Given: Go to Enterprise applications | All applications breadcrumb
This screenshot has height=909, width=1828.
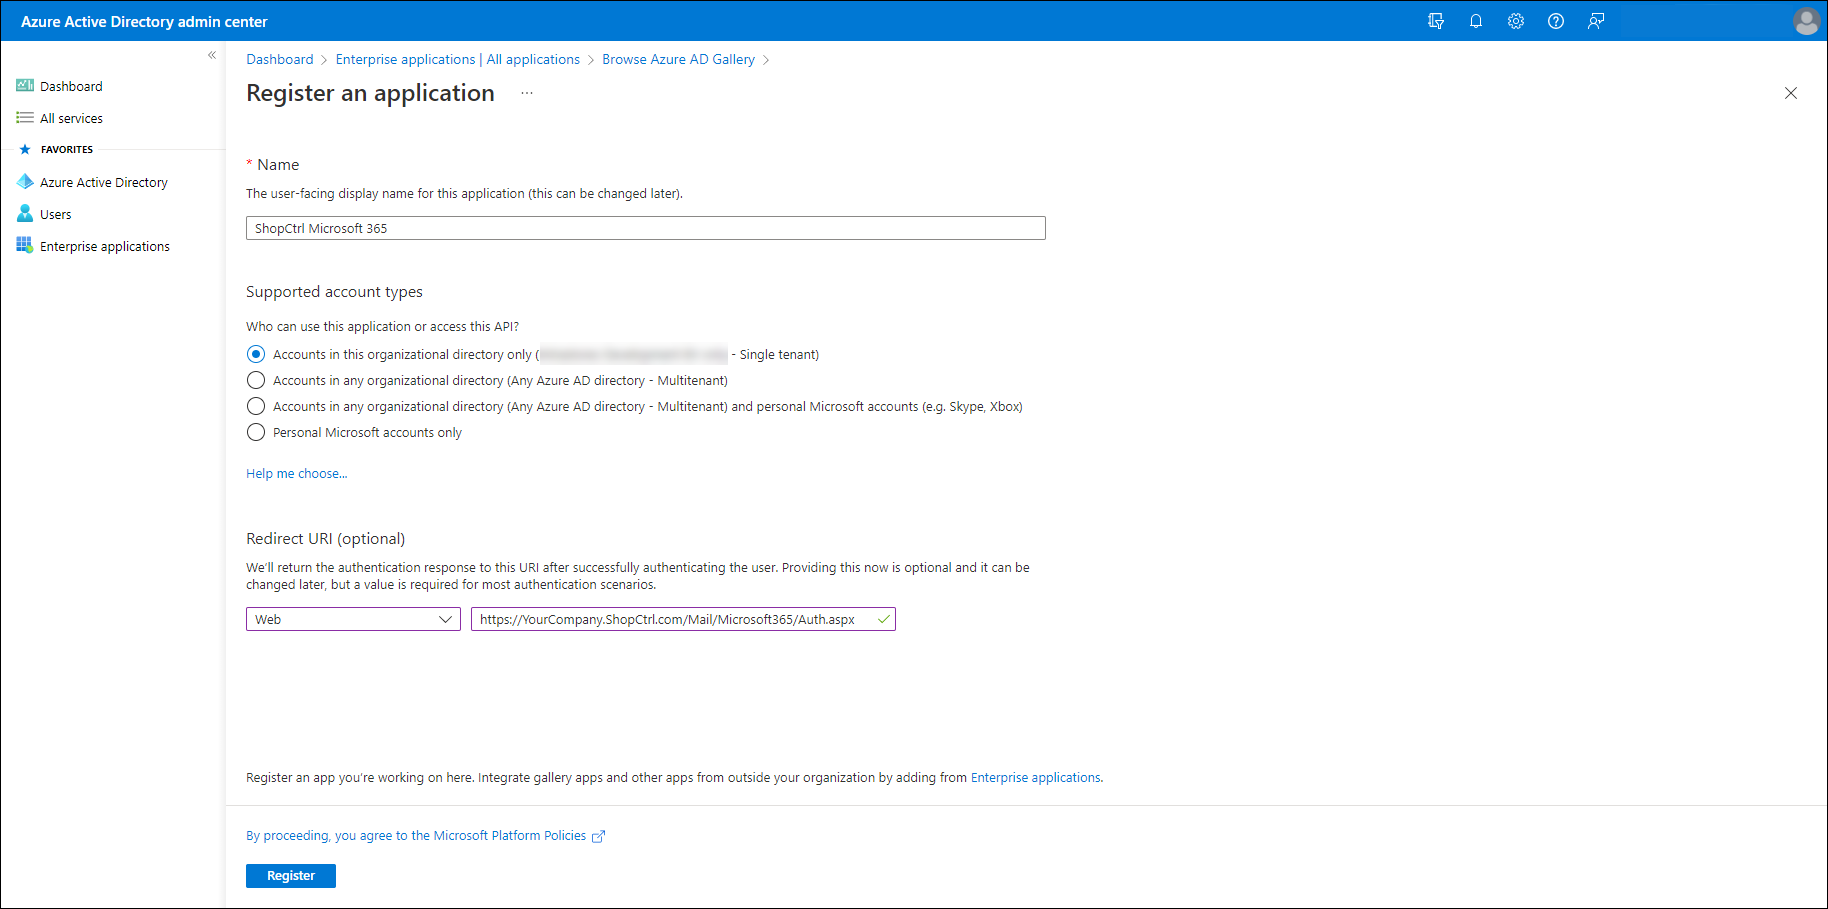Looking at the screenshot, I should tap(458, 59).
